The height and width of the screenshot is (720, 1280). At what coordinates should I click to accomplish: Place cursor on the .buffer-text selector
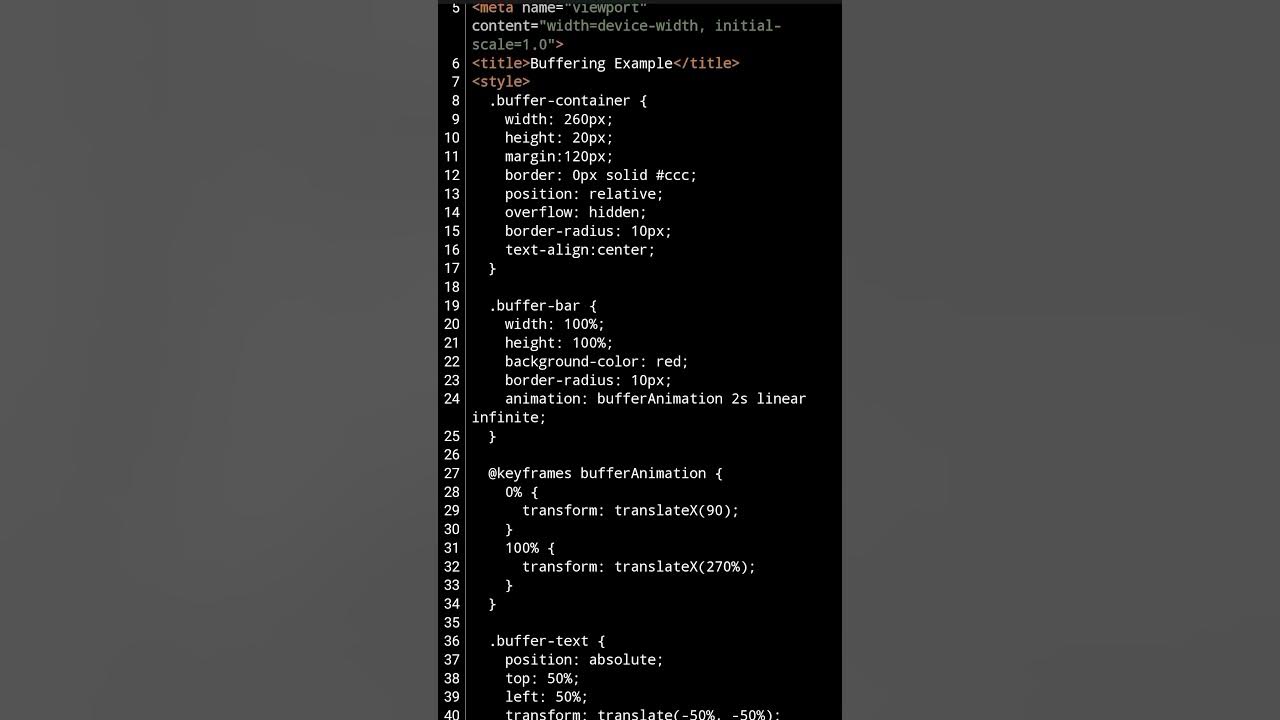click(x=546, y=641)
